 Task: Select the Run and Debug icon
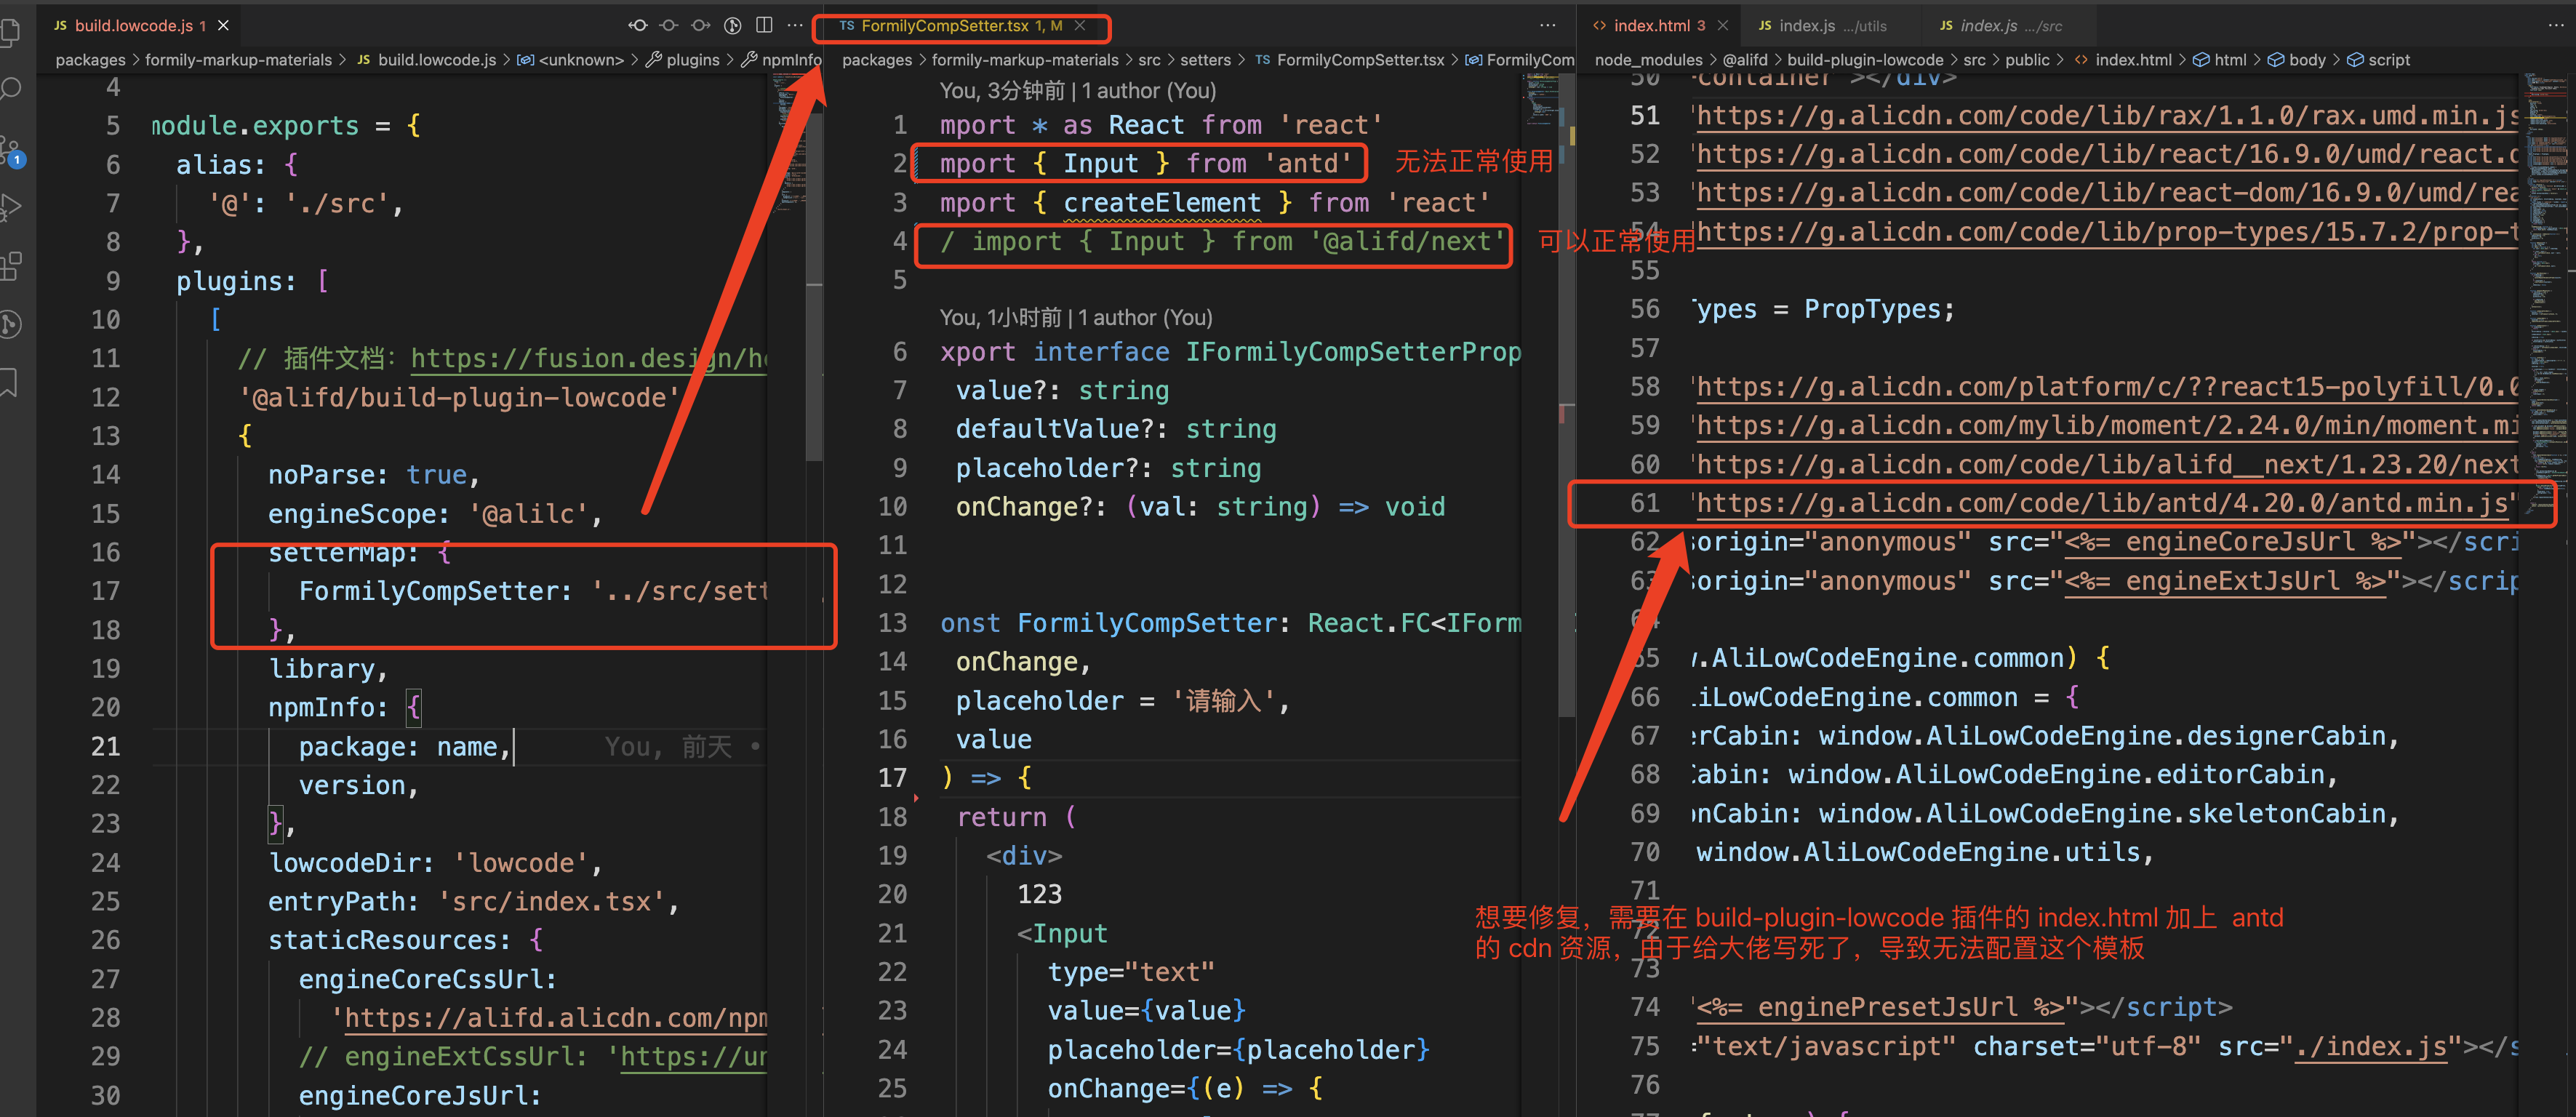pyautogui.click(x=12, y=207)
